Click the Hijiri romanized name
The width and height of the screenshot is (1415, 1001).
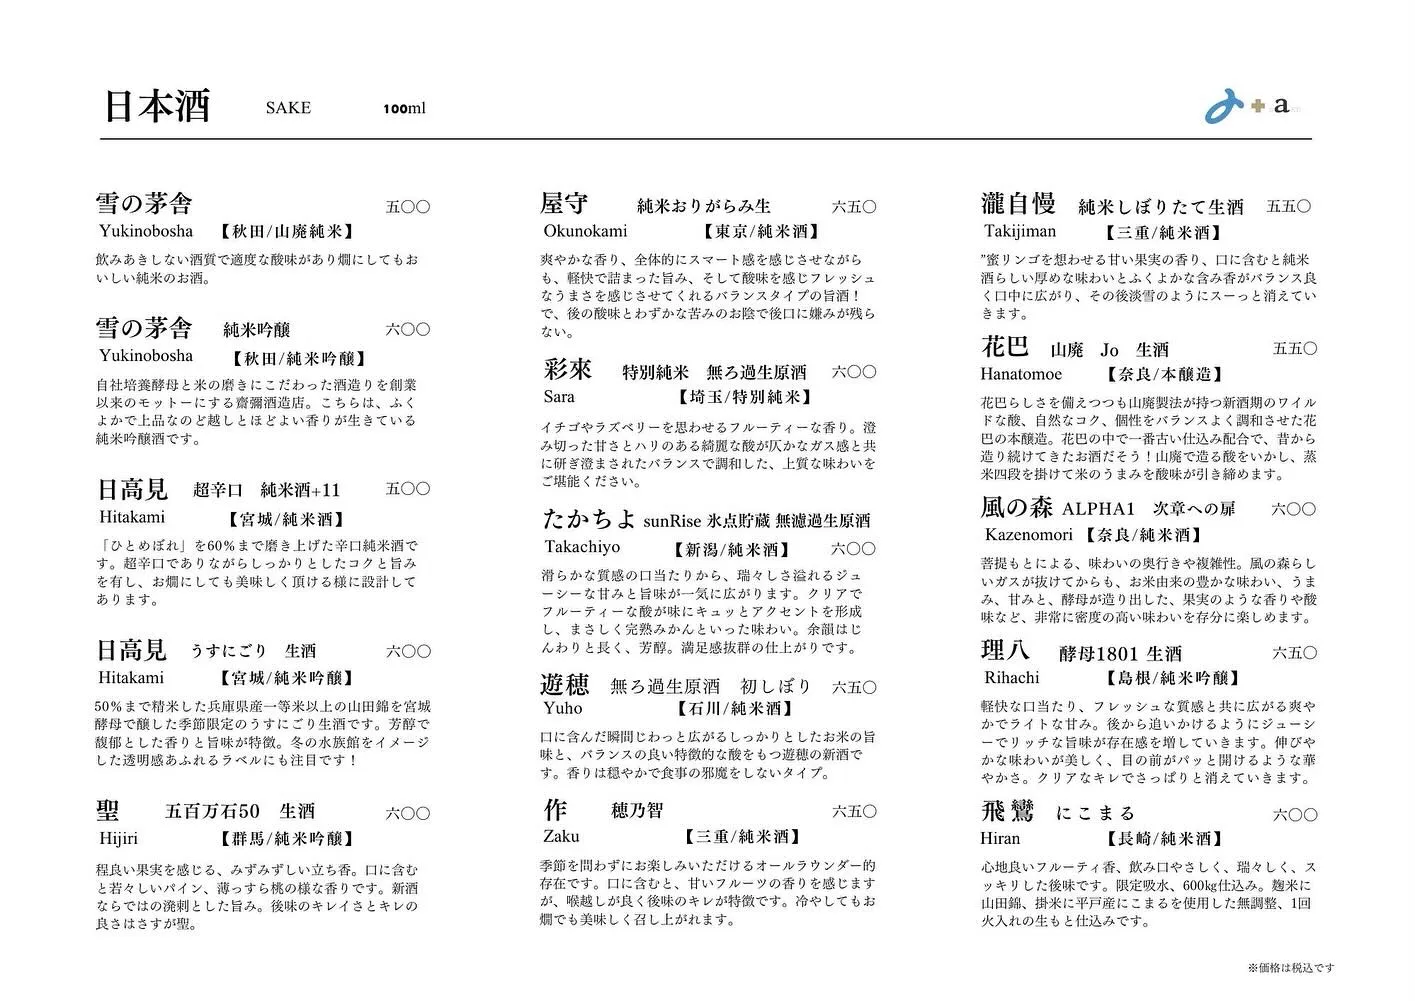pos(118,839)
